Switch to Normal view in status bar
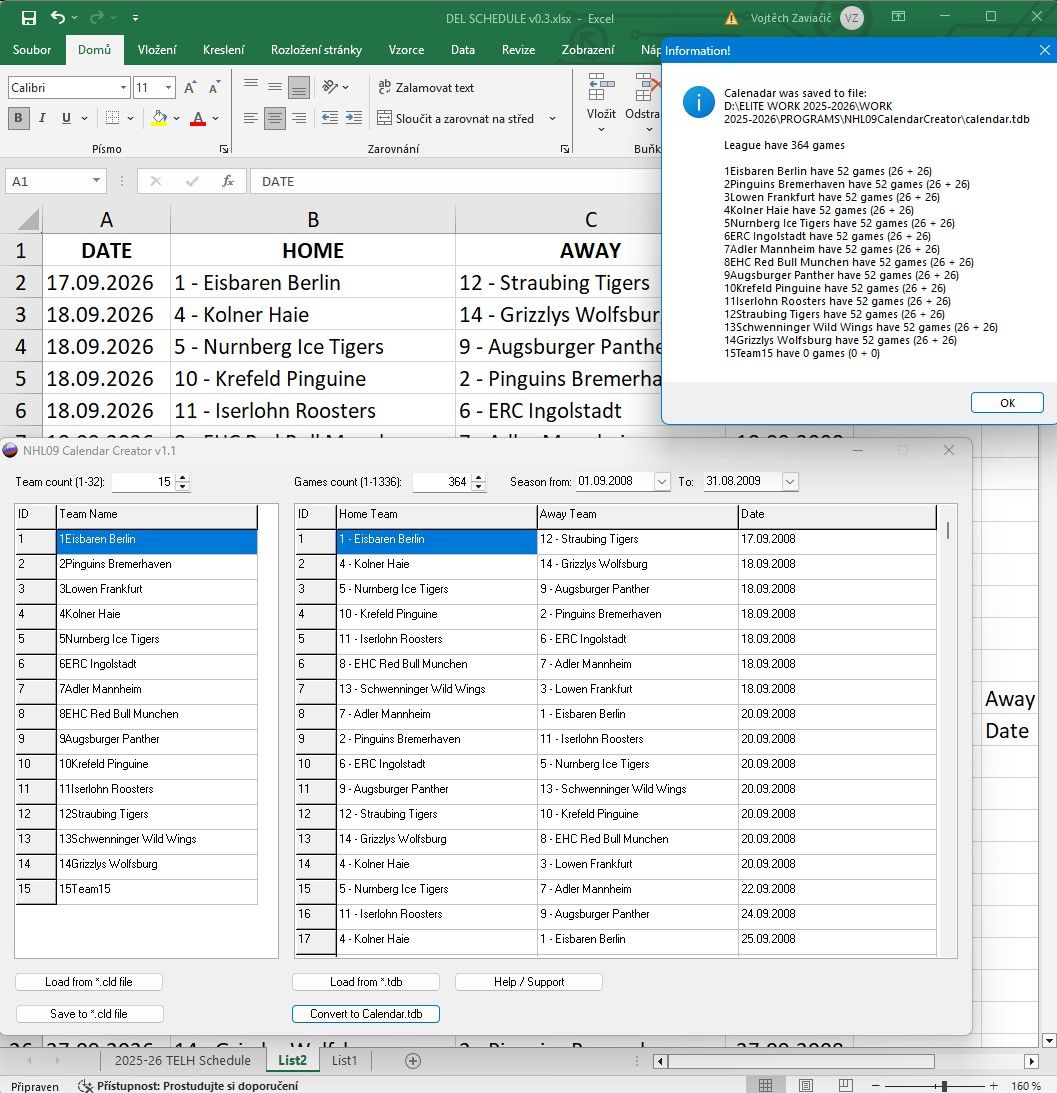The height and width of the screenshot is (1093, 1057). point(765,1085)
